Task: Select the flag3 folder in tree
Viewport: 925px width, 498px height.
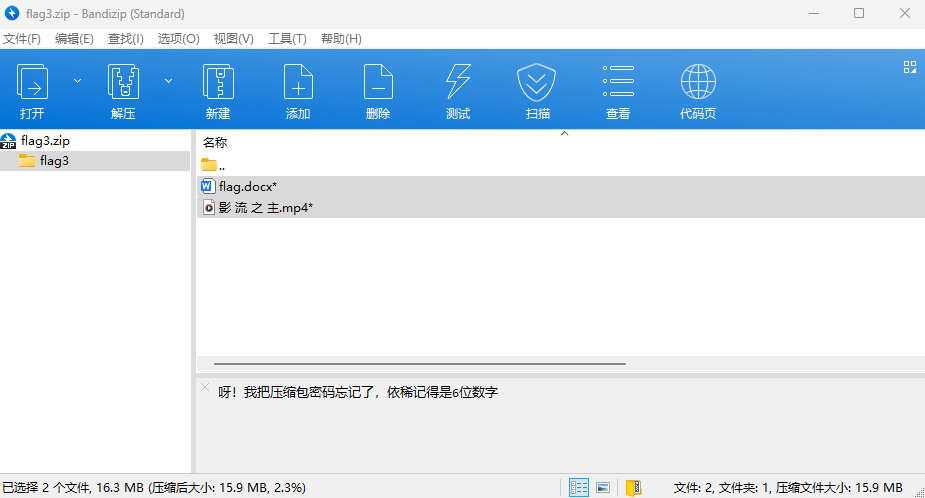Action: click(54, 161)
